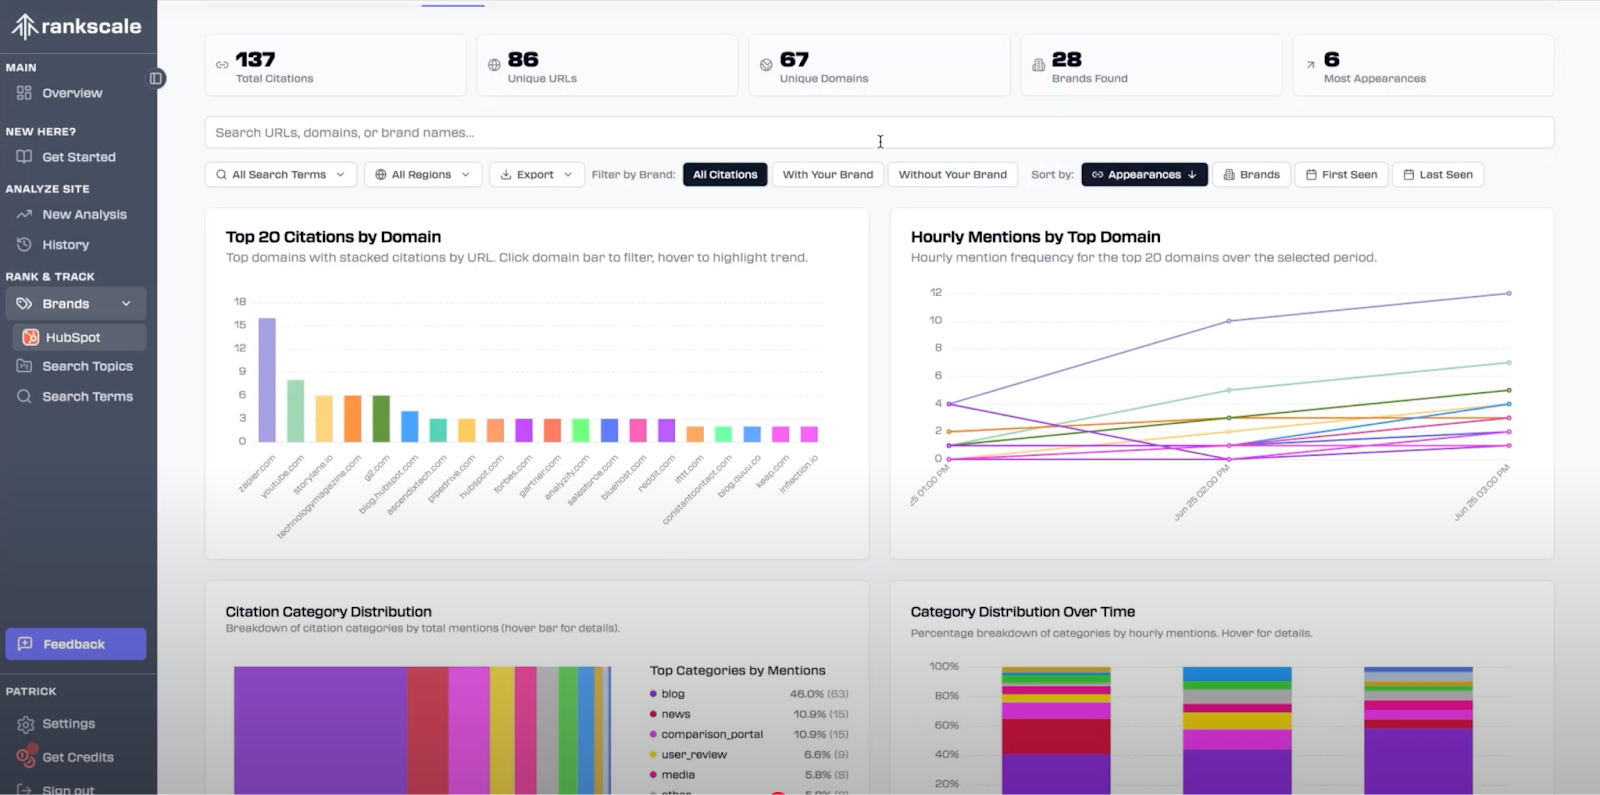Click the purple blog segment in distribution bar
Viewport: 1600px width, 795px height.
[320, 730]
